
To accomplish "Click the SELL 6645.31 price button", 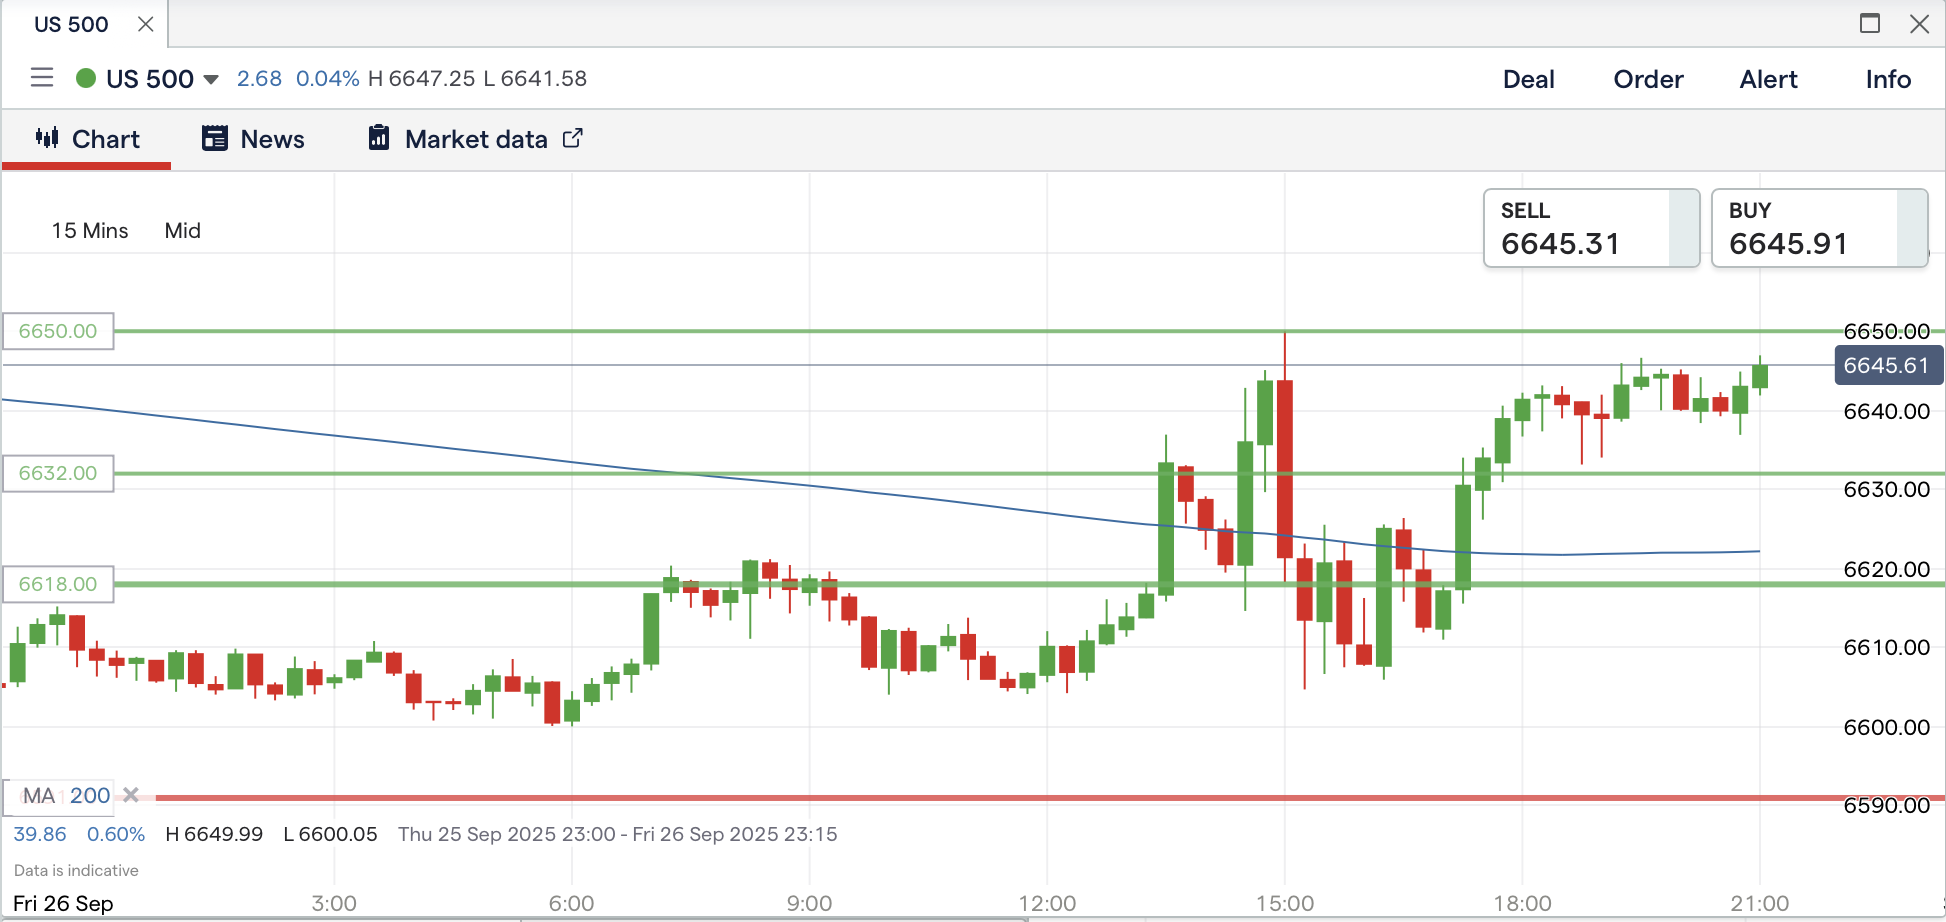I will click(1590, 229).
